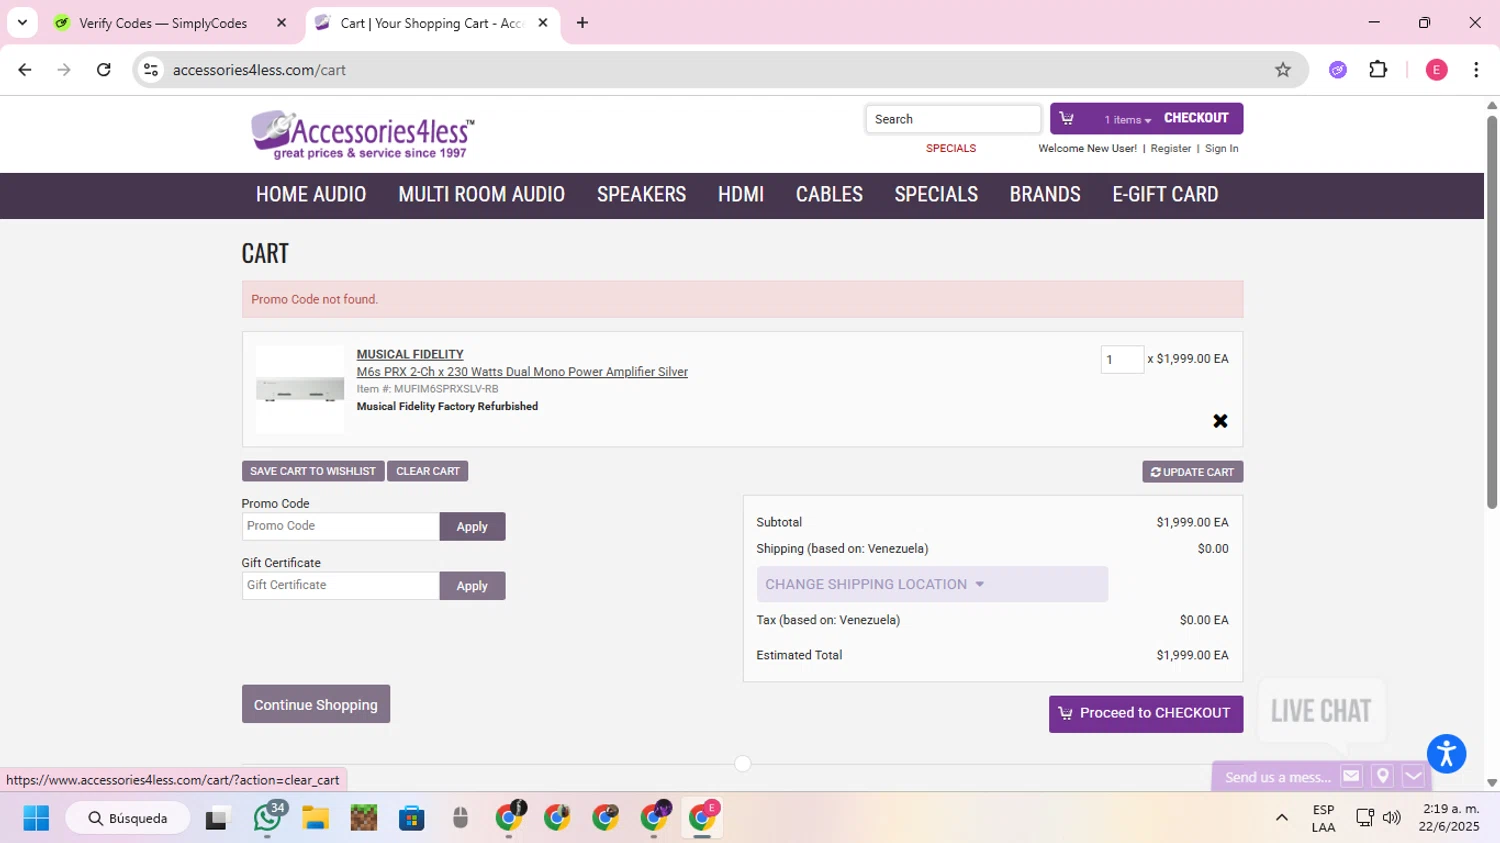1500x843 pixels.
Task: Open the BRANDS menu
Action: click(x=1045, y=194)
